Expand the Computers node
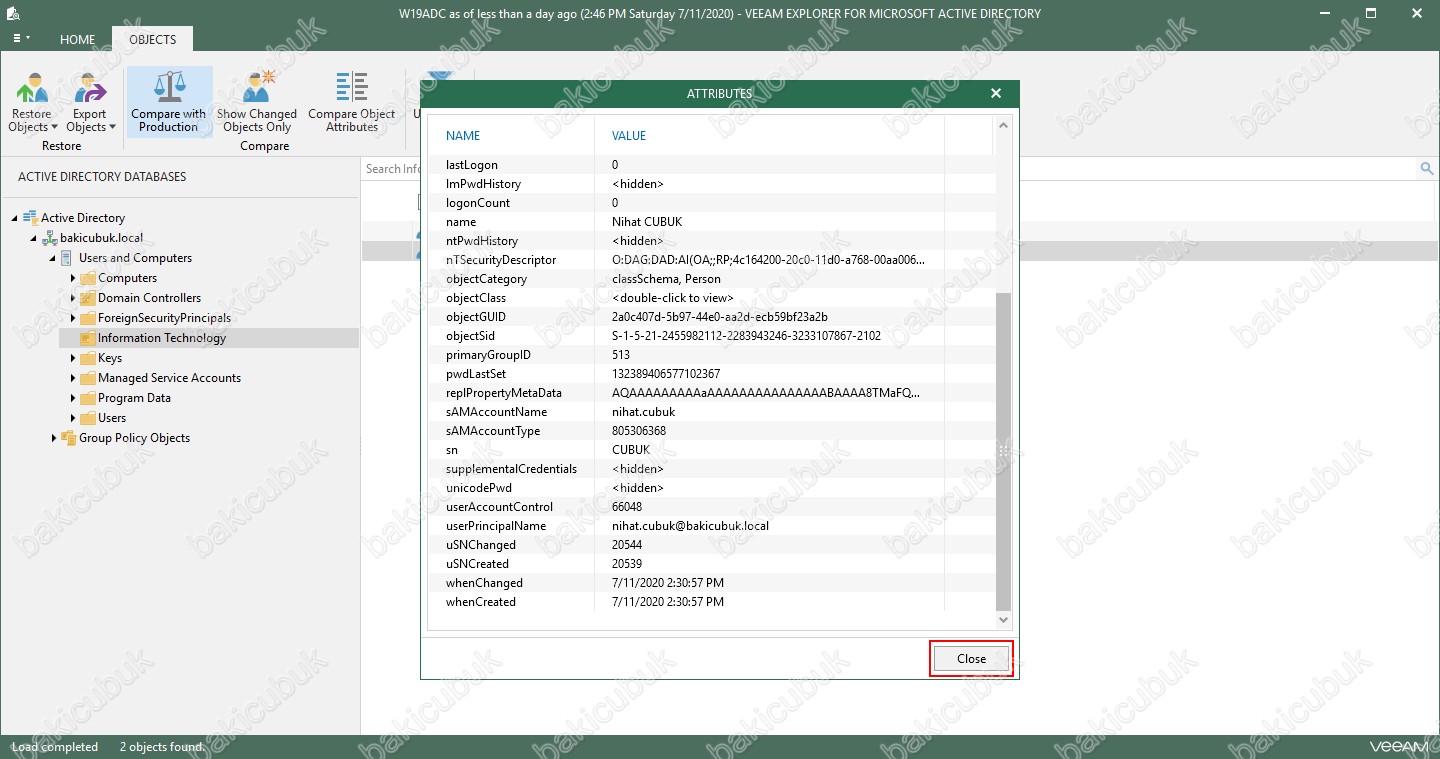 (x=73, y=278)
